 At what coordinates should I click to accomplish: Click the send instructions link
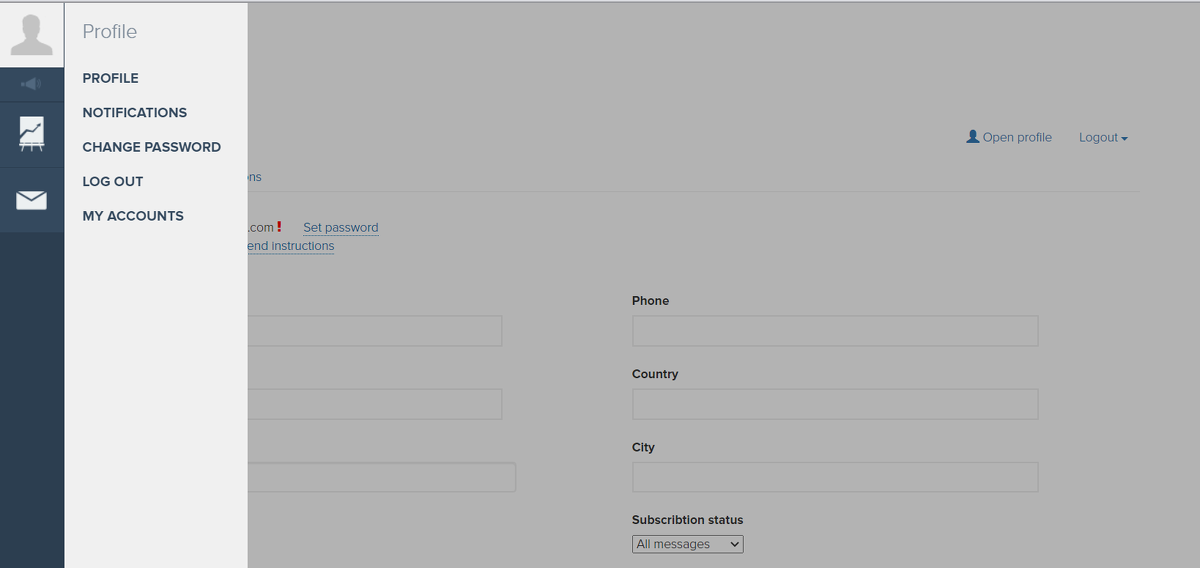(x=290, y=246)
